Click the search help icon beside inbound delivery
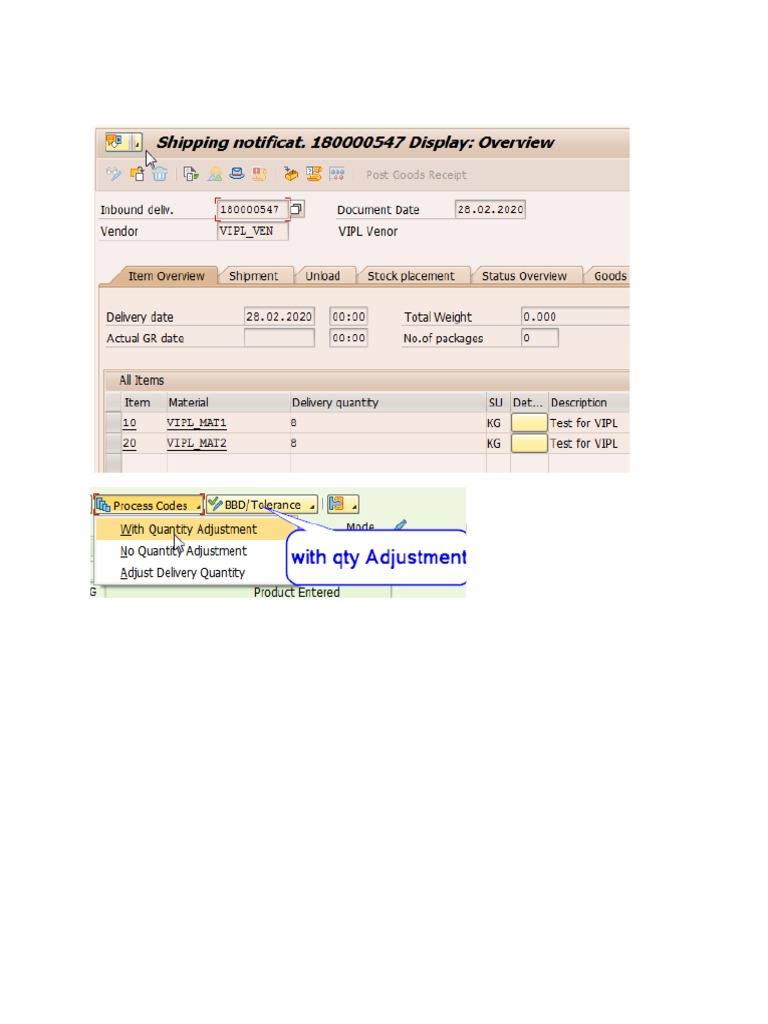This screenshot has height=1024, width=768. tap(296, 209)
